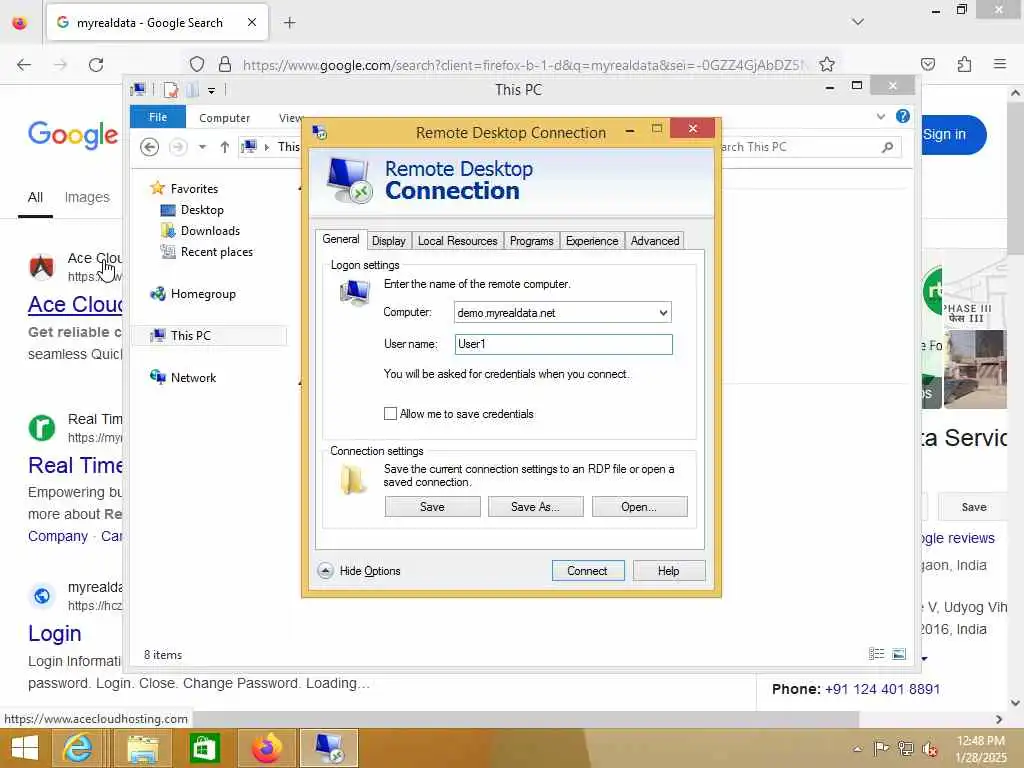Viewport: 1024px width, 768px height.
Task: Click the Save As... button
Action: (x=536, y=507)
